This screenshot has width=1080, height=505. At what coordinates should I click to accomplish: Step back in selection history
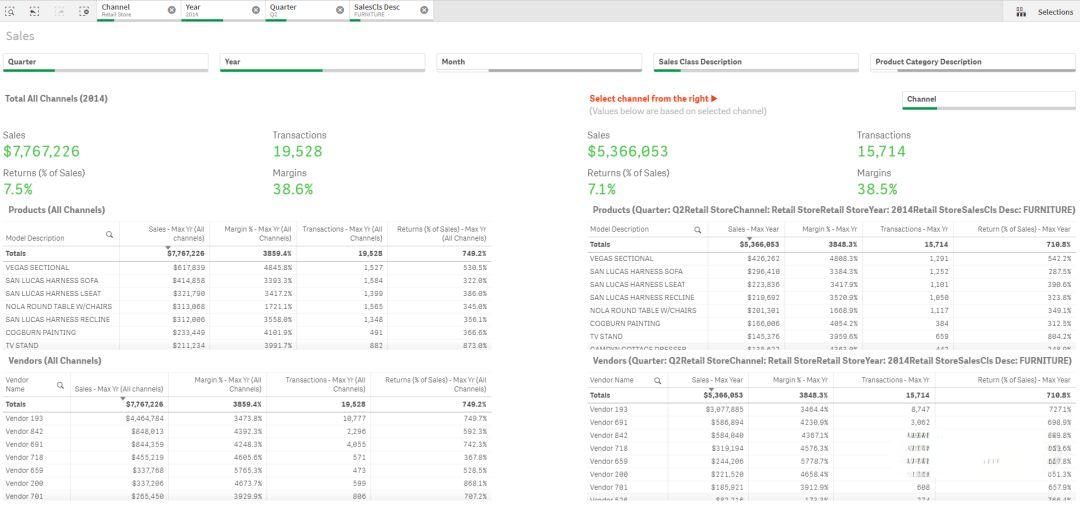tap(35, 11)
